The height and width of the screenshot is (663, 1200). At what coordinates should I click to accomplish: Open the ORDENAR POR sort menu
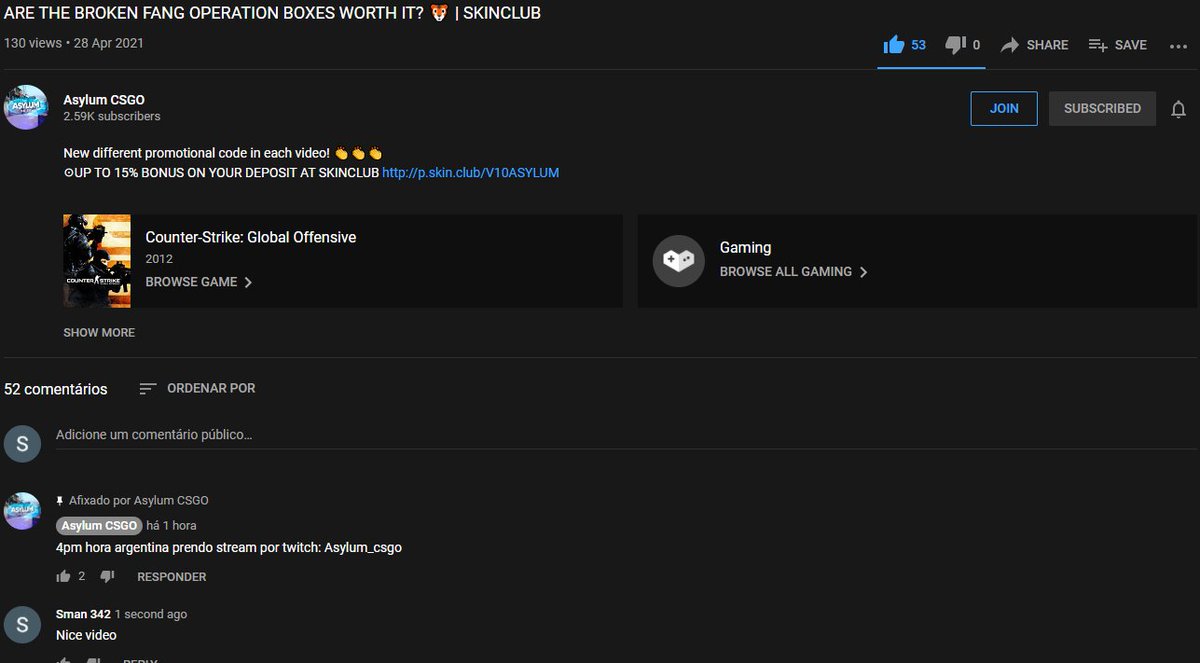(x=197, y=388)
